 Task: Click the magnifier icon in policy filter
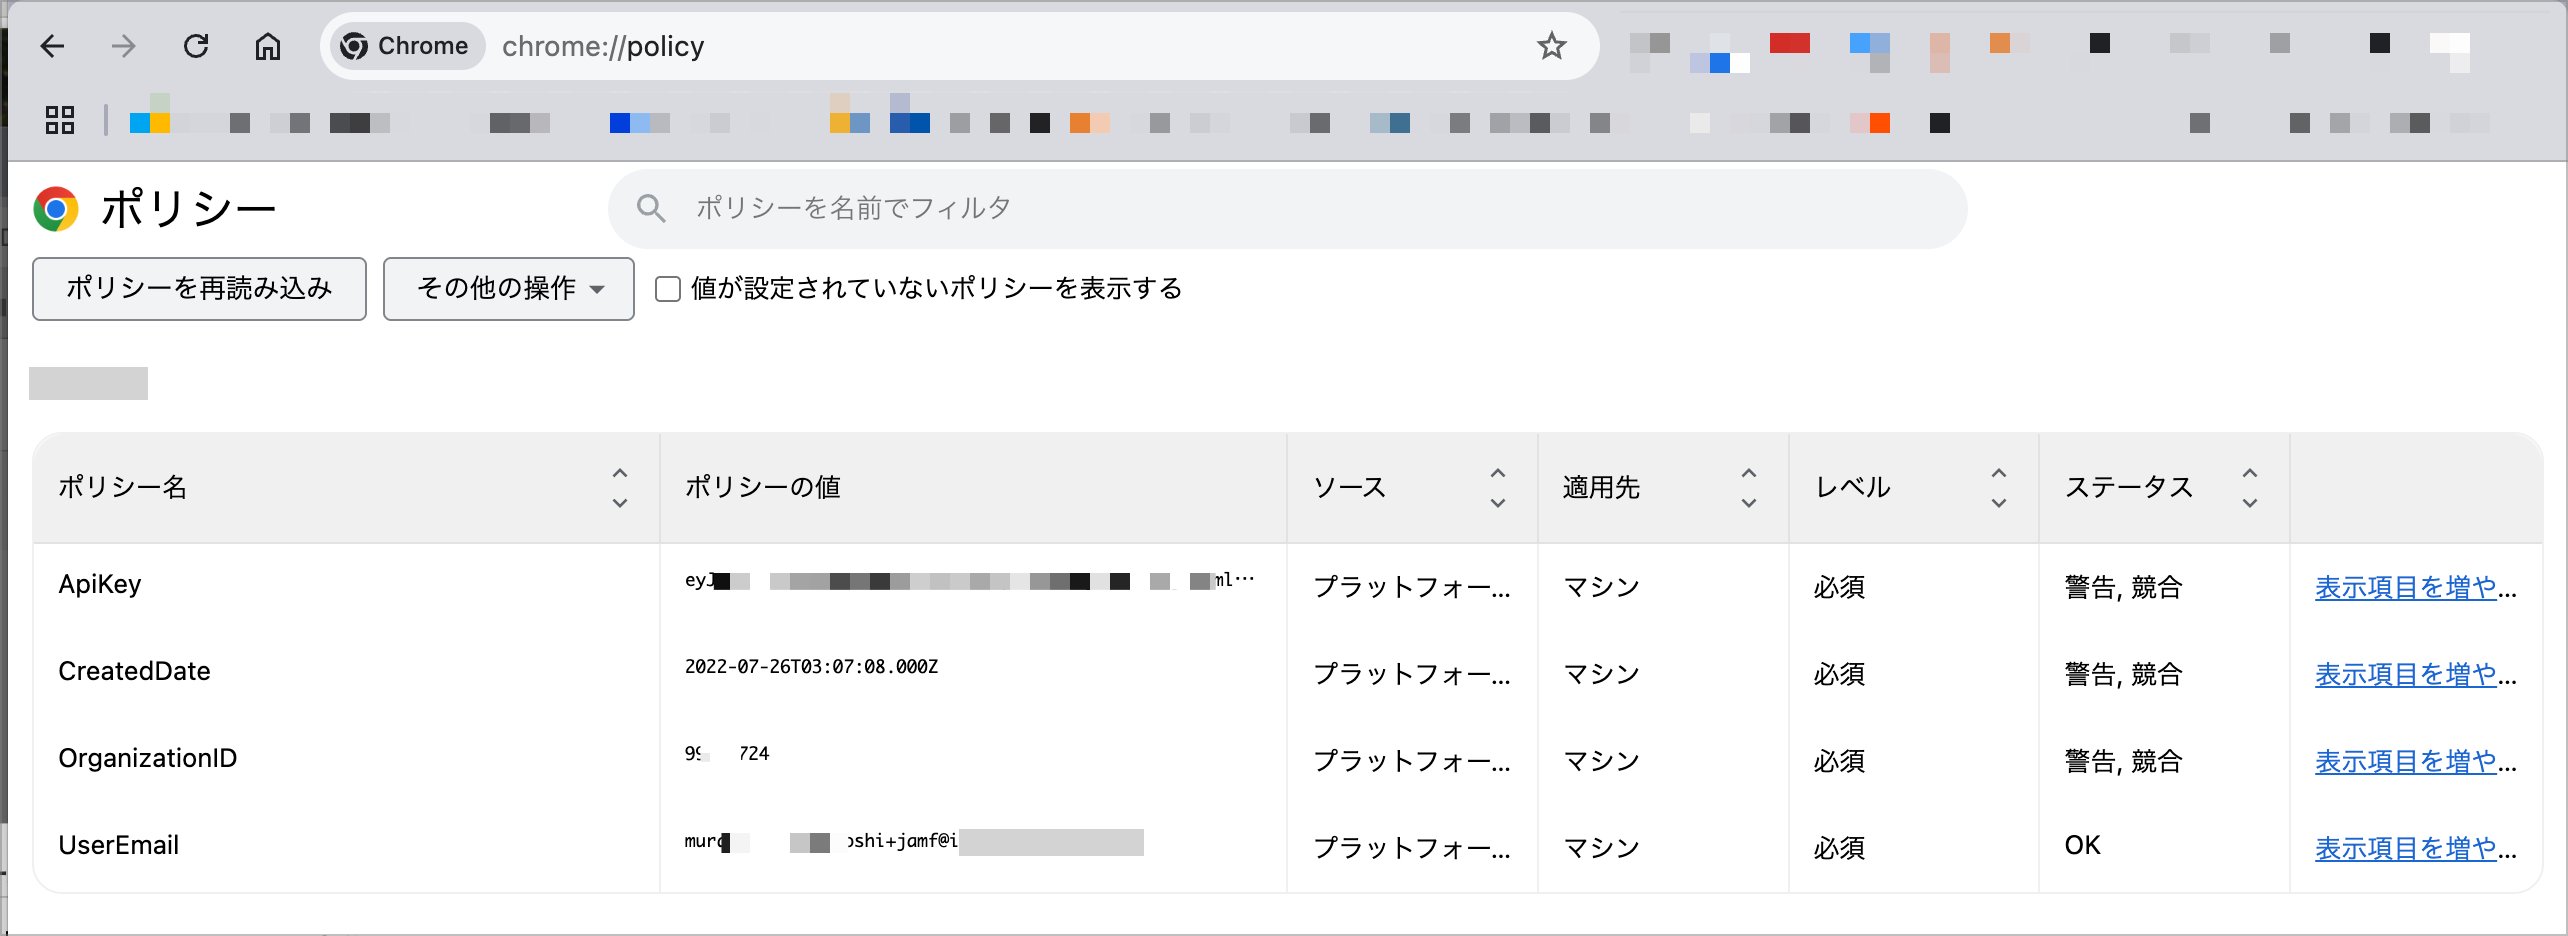651,208
